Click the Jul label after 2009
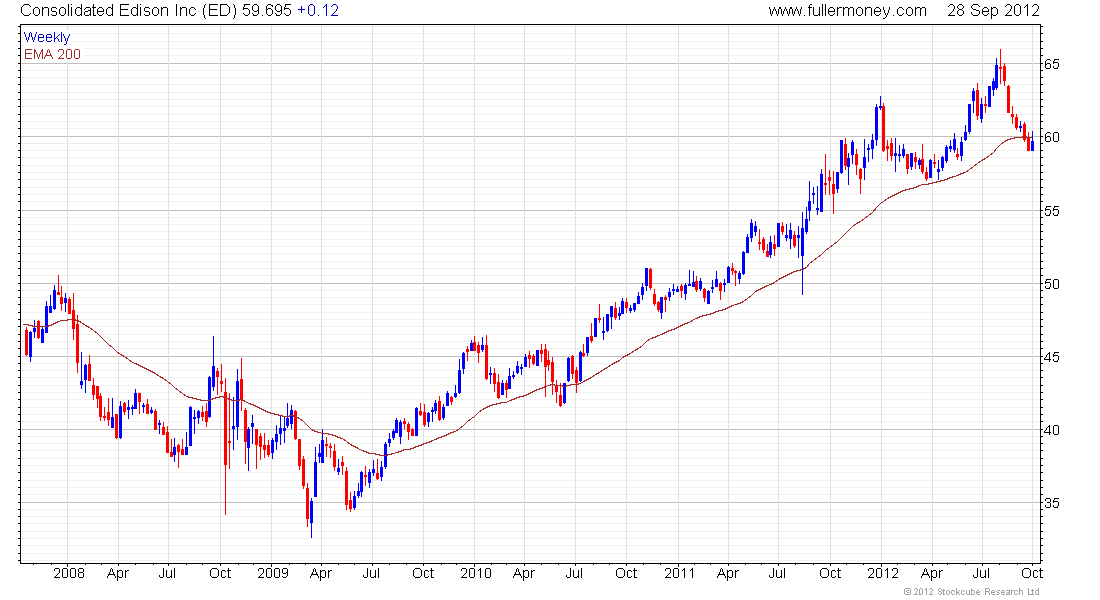1100x600 pixels. point(371,573)
